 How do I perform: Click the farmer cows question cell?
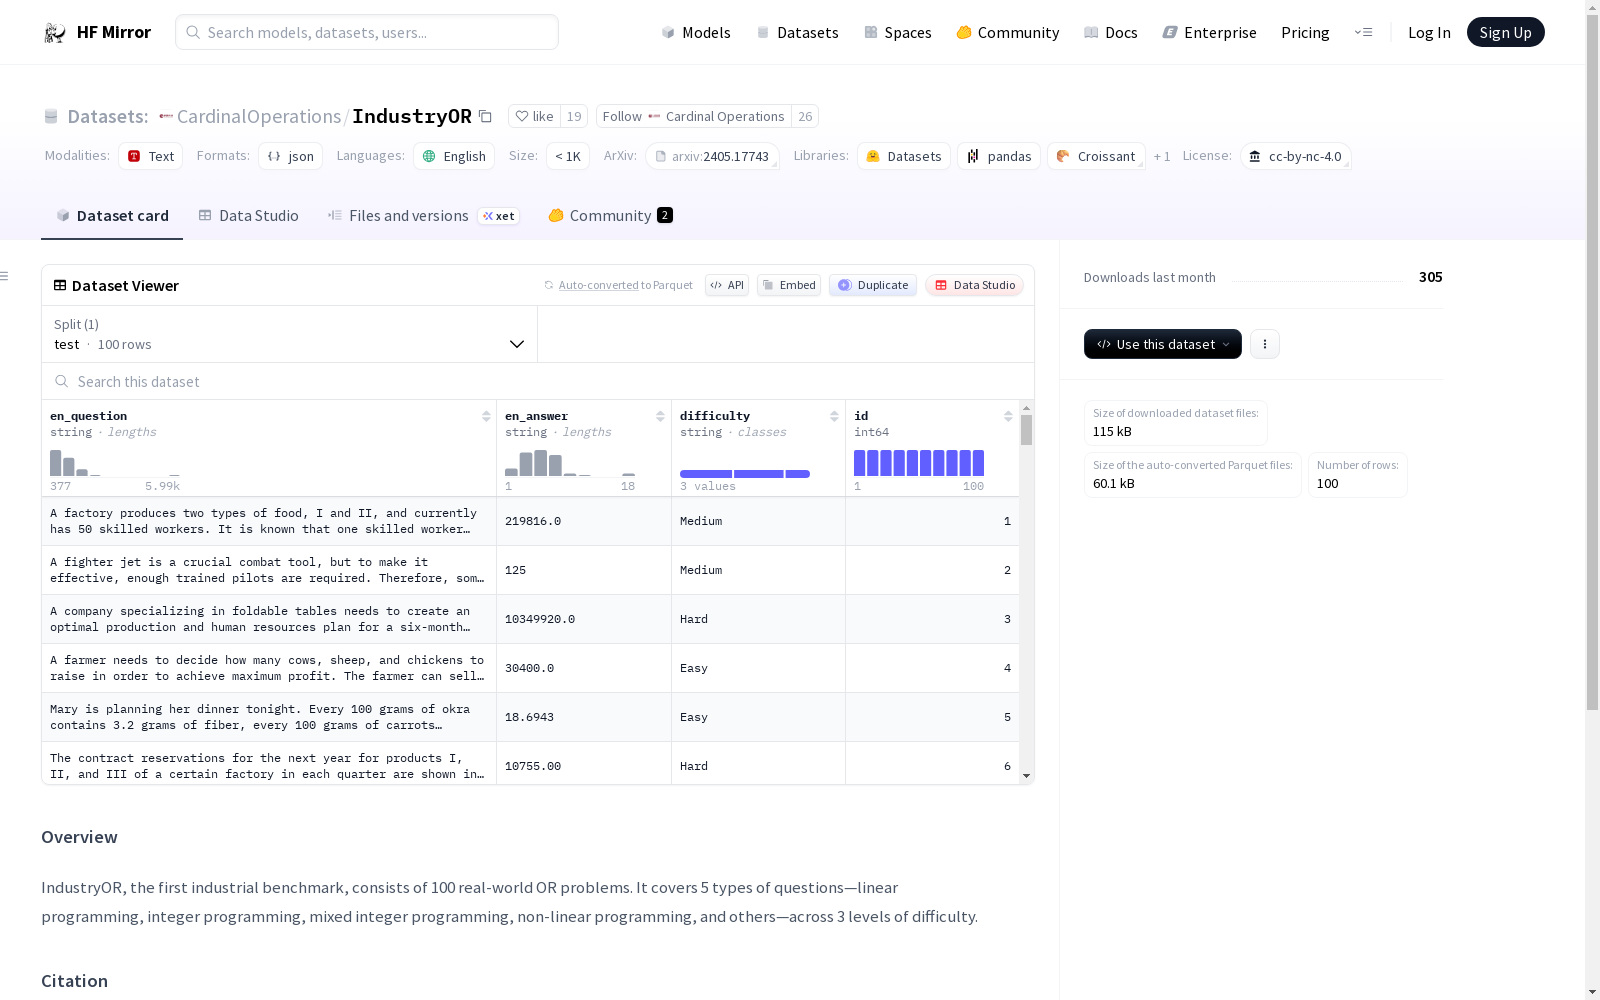pyautogui.click(x=269, y=668)
